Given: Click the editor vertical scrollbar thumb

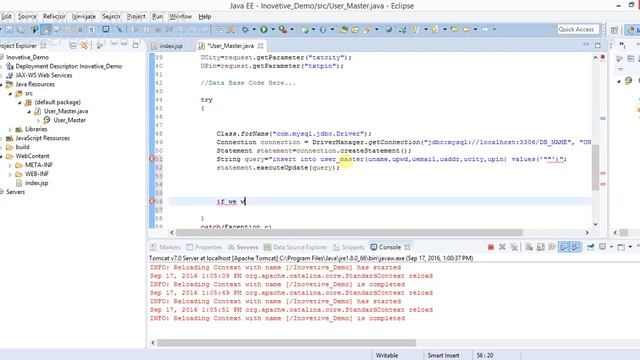Looking at the screenshot, I should (595, 167).
